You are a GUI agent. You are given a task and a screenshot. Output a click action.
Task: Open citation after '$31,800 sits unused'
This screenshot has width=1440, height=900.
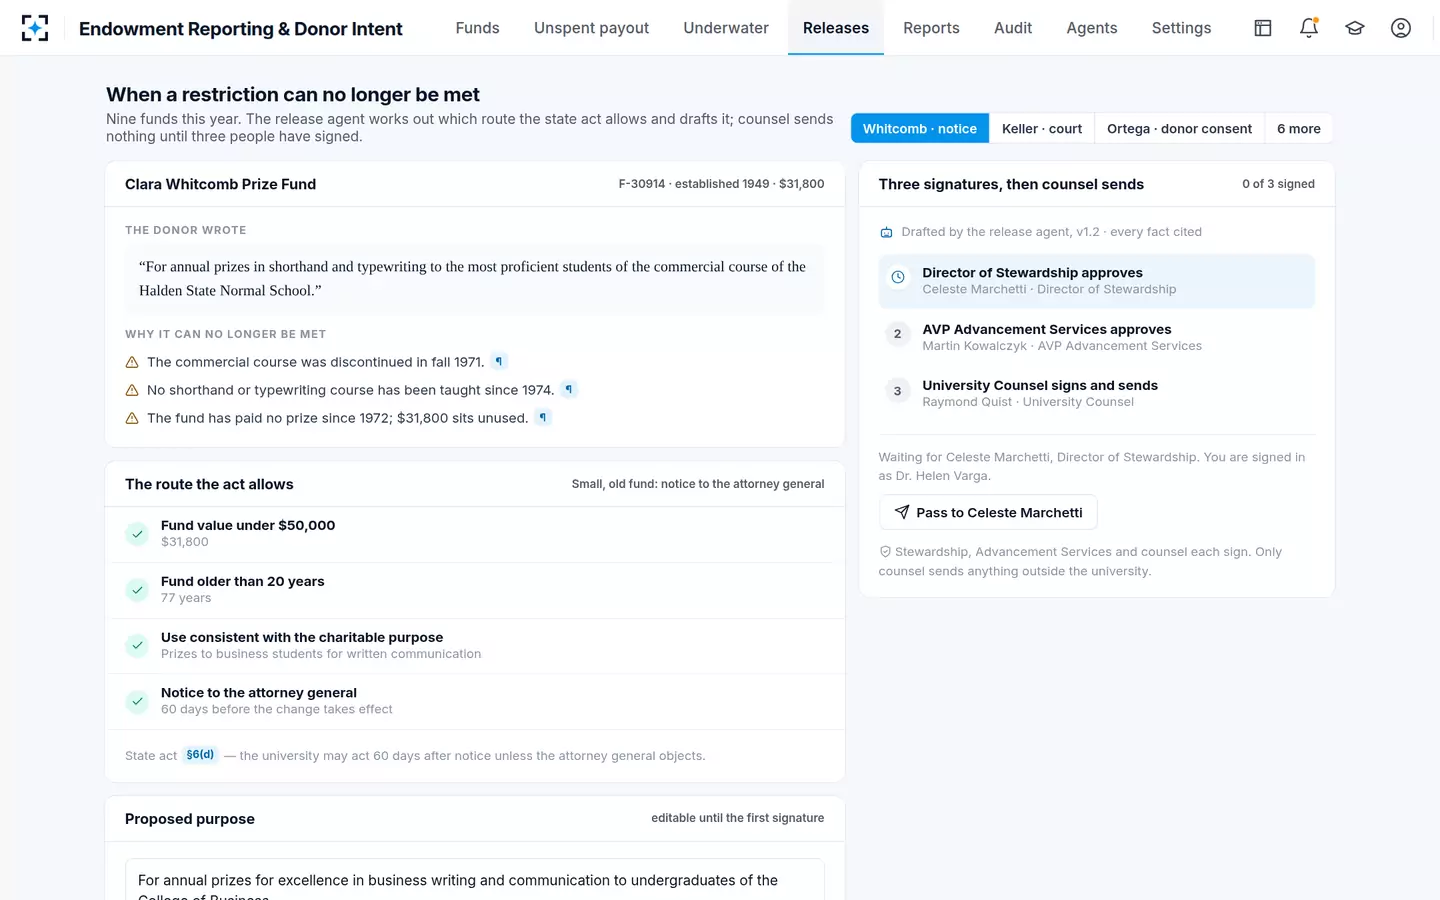543,418
